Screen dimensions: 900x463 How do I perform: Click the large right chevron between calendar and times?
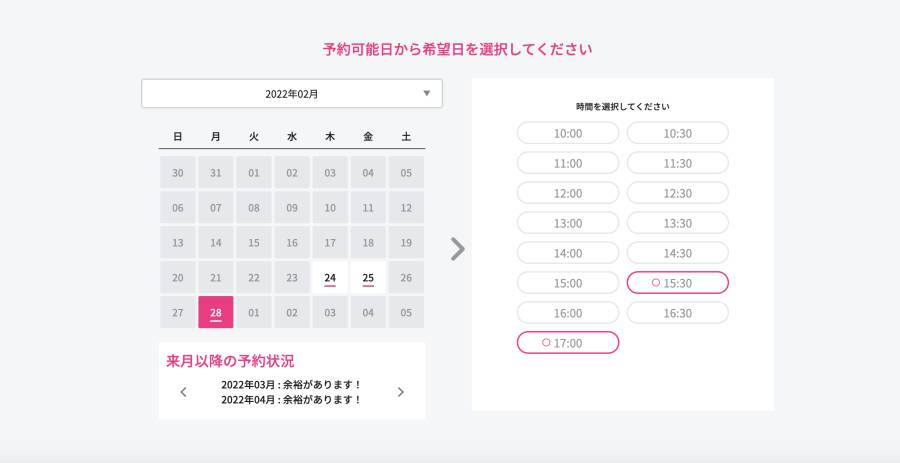[x=457, y=249]
